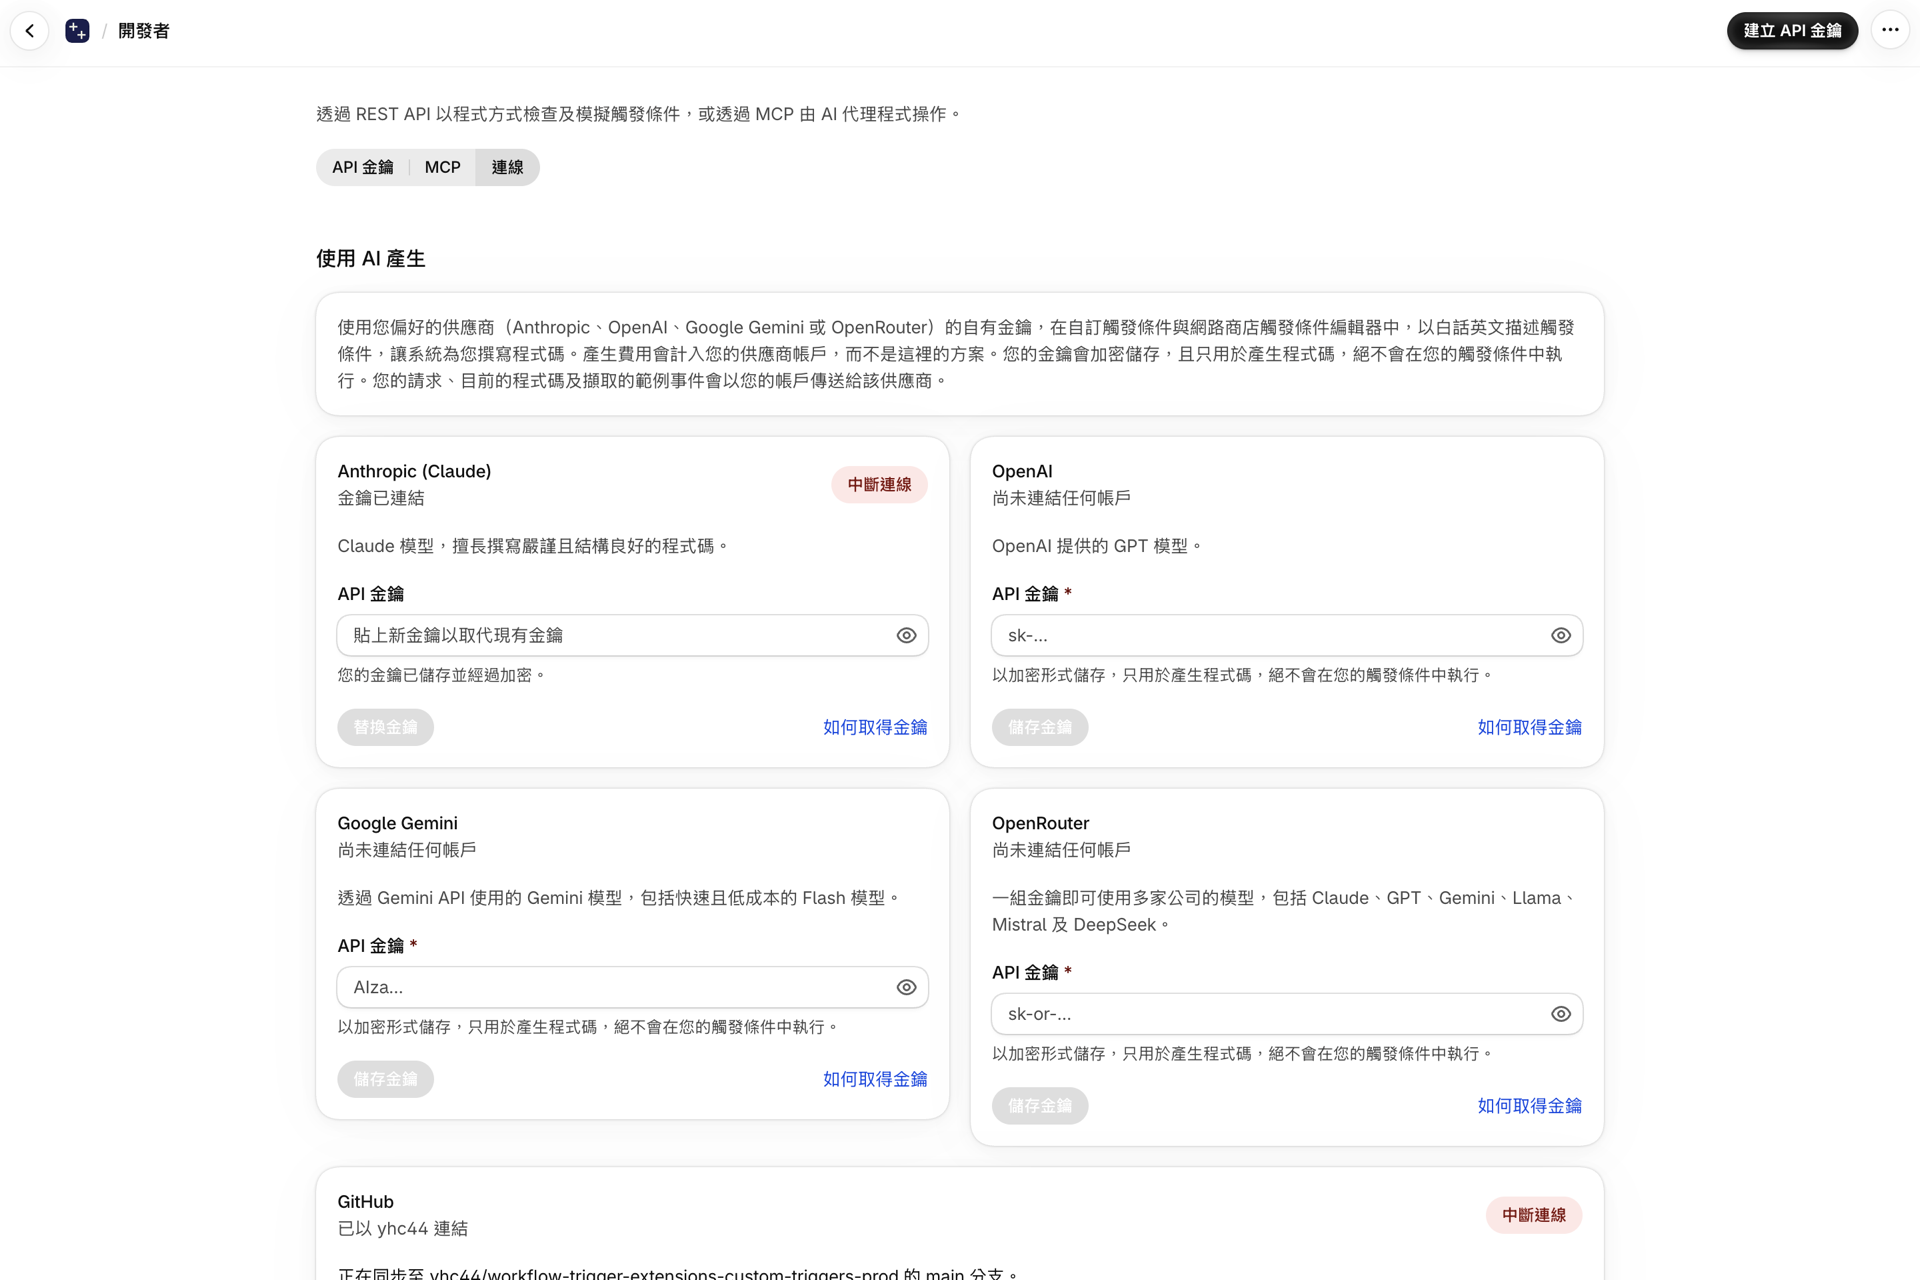Click the Anthropic (Claude) card title
The image size is (1920, 1280).
[414, 471]
